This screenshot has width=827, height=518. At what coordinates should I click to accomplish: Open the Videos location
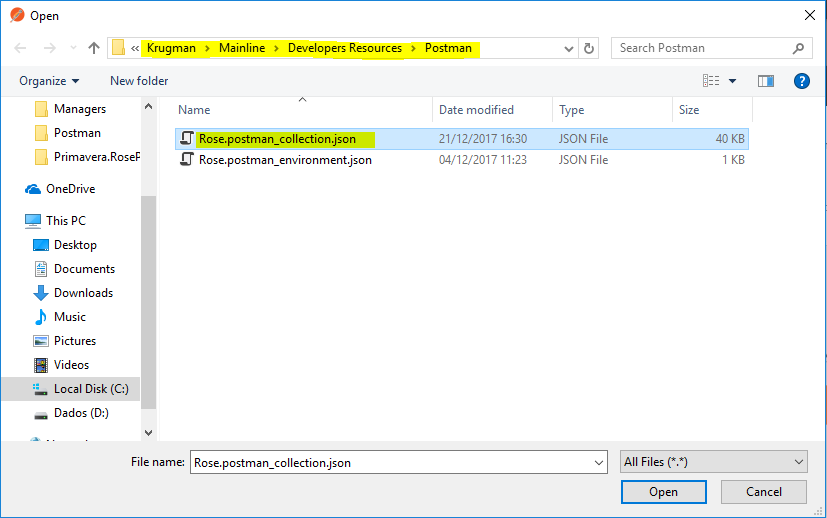(61, 365)
